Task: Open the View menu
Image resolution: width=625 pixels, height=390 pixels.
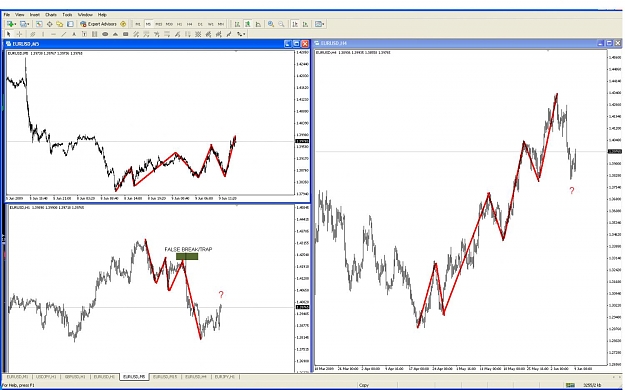Action: [x=20, y=14]
